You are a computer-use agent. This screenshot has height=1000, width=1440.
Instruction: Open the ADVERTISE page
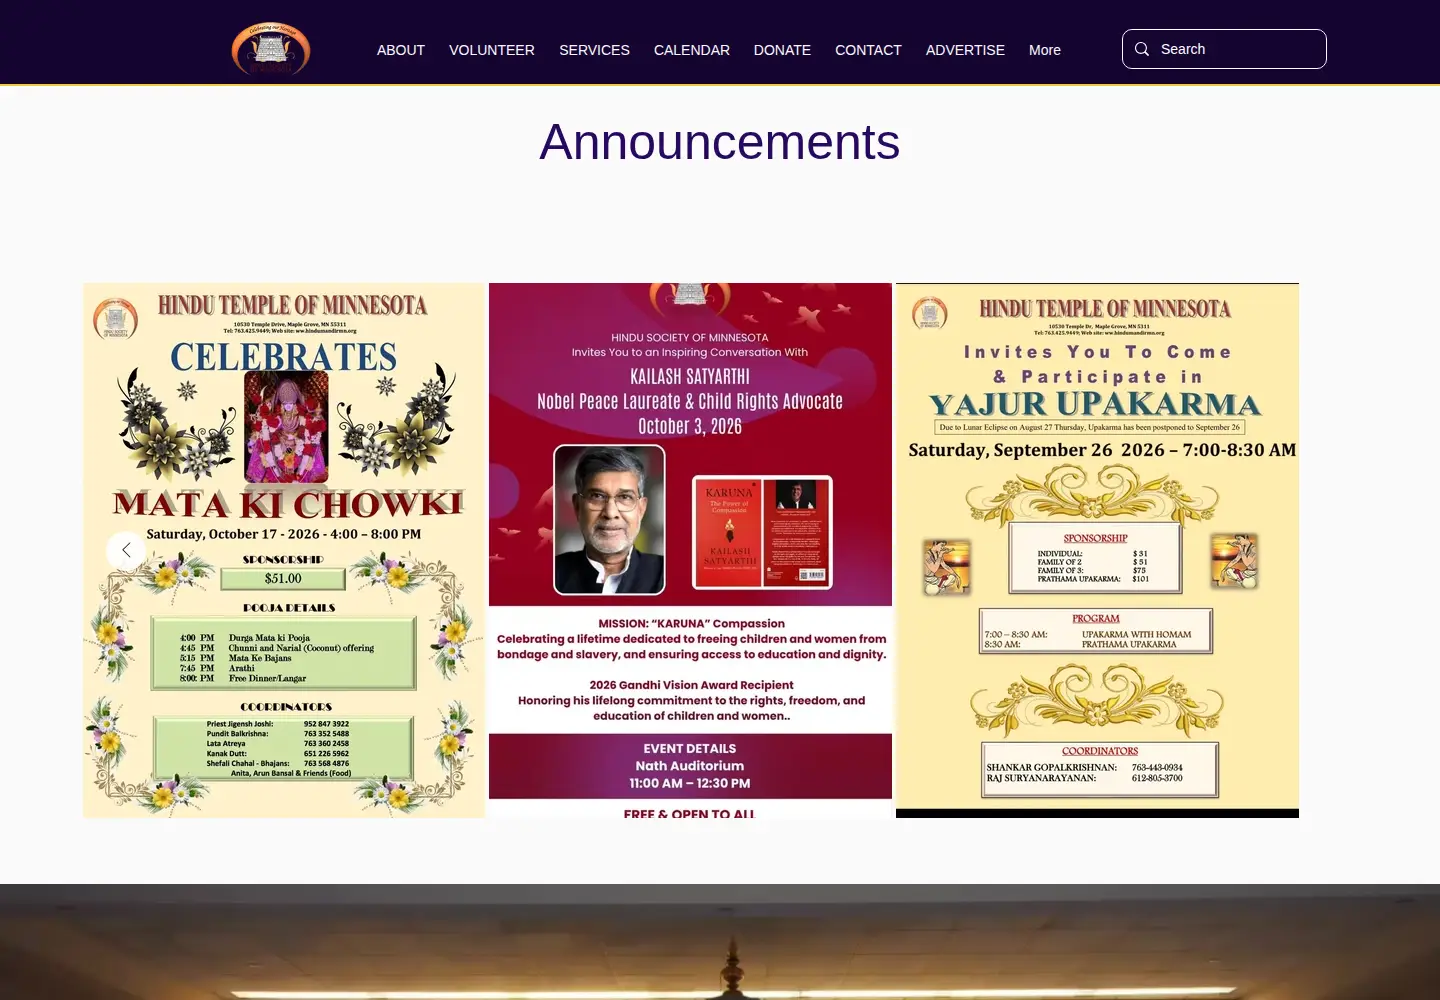(965, 50)
